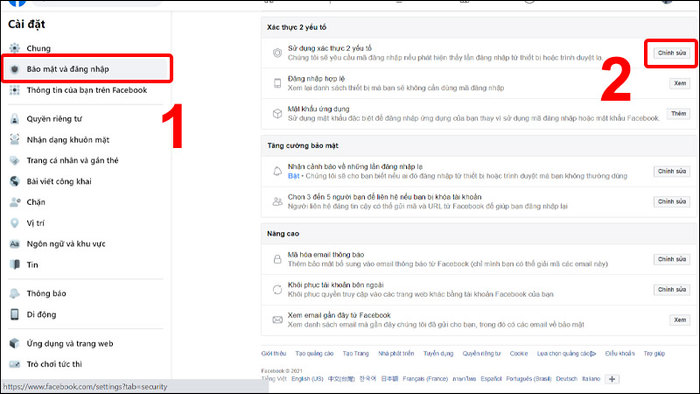
Task: Click the face icon for Nhận dạng khuôn mặt
Action: coord(15,139)
